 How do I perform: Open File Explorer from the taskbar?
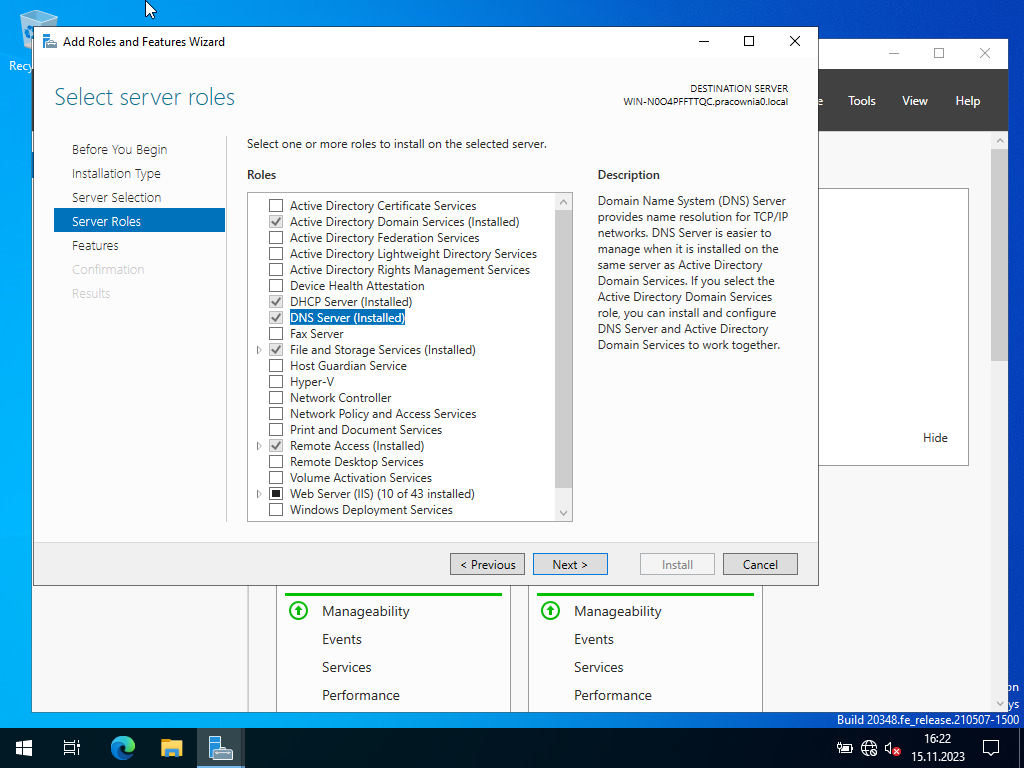click(171, 748)
